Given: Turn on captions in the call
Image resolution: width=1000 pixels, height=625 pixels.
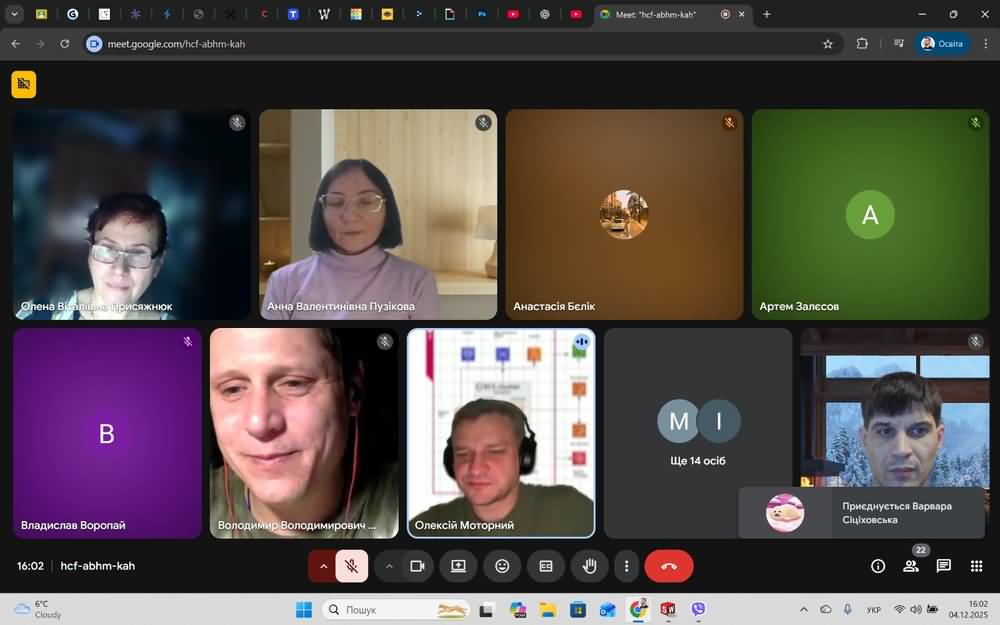Looking at the screenshot, I should pyautogui.click(x=546, y=566).
